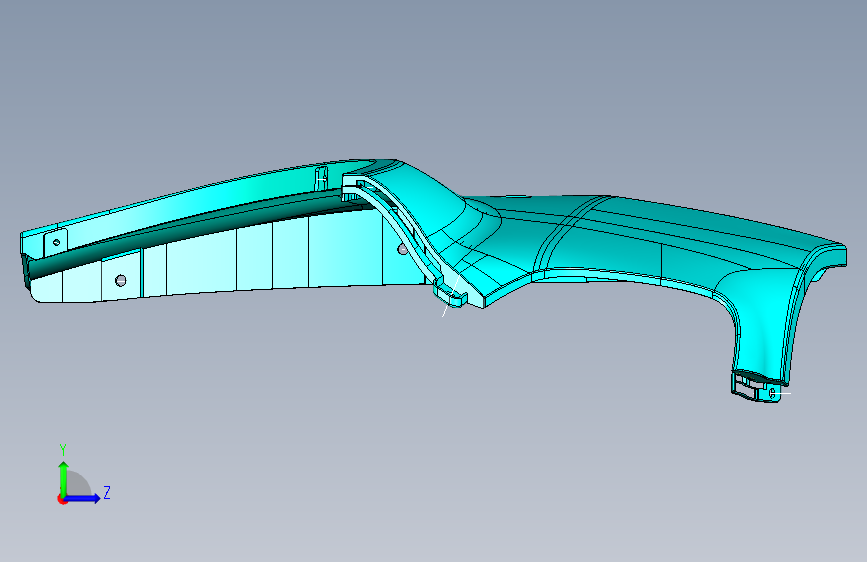Click the "Z" axis label

(x=107, y=492)
